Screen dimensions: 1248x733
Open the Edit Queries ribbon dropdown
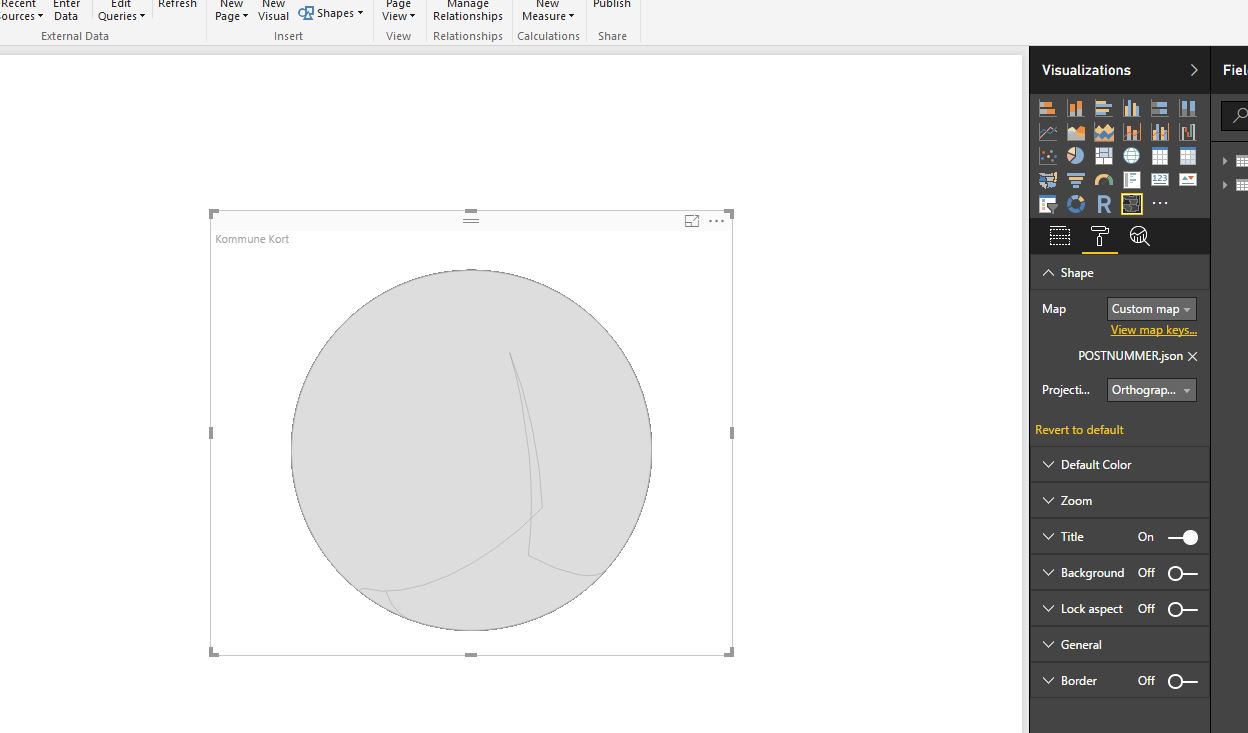[x=121, y=10]
